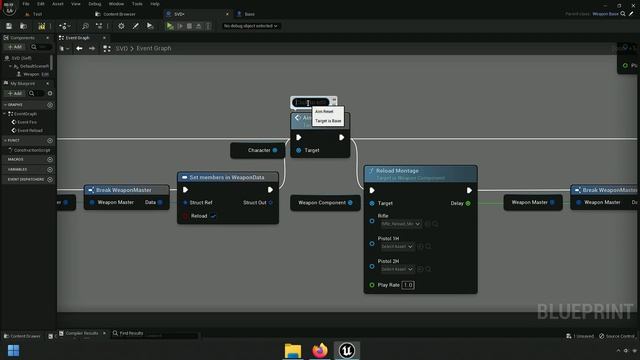Open the Find in Blueprint magnifier tool

tap(85, 26)
